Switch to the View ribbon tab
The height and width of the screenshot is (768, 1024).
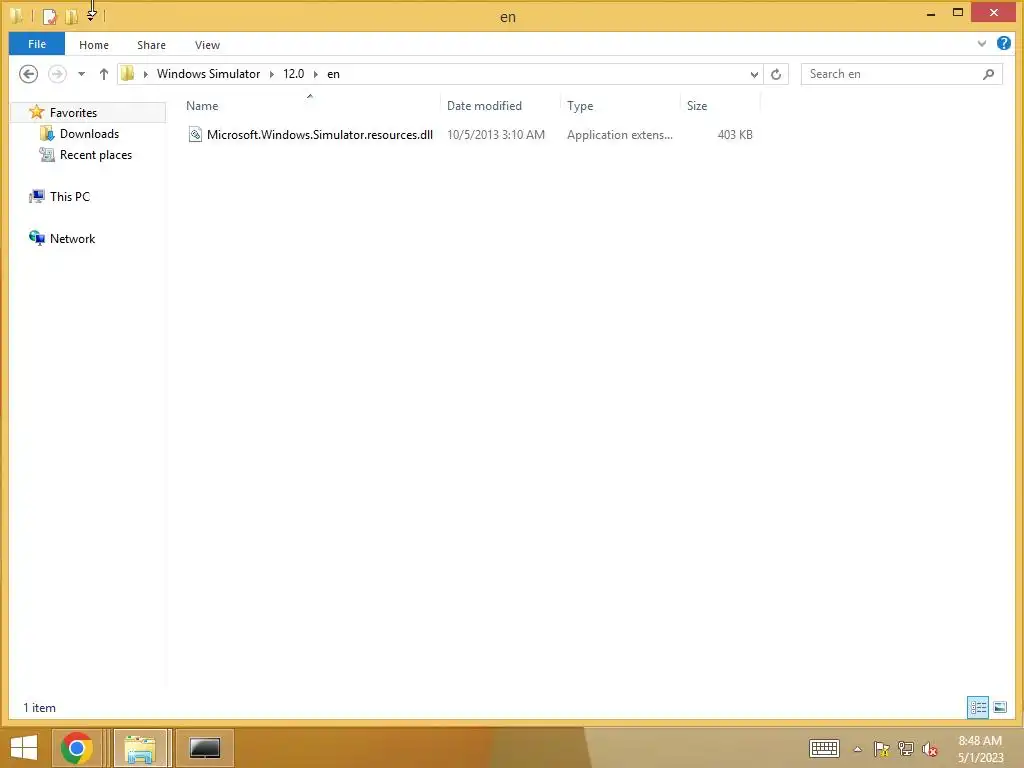(x=207, y=44)
